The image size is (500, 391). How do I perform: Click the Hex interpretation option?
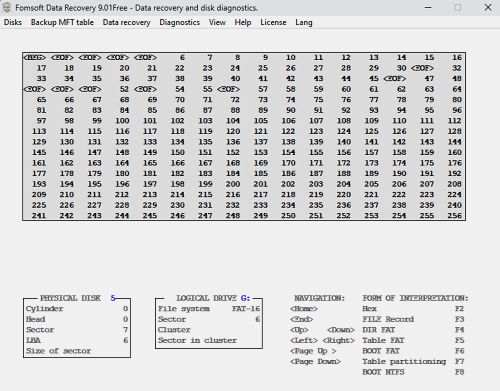[370, 309]
